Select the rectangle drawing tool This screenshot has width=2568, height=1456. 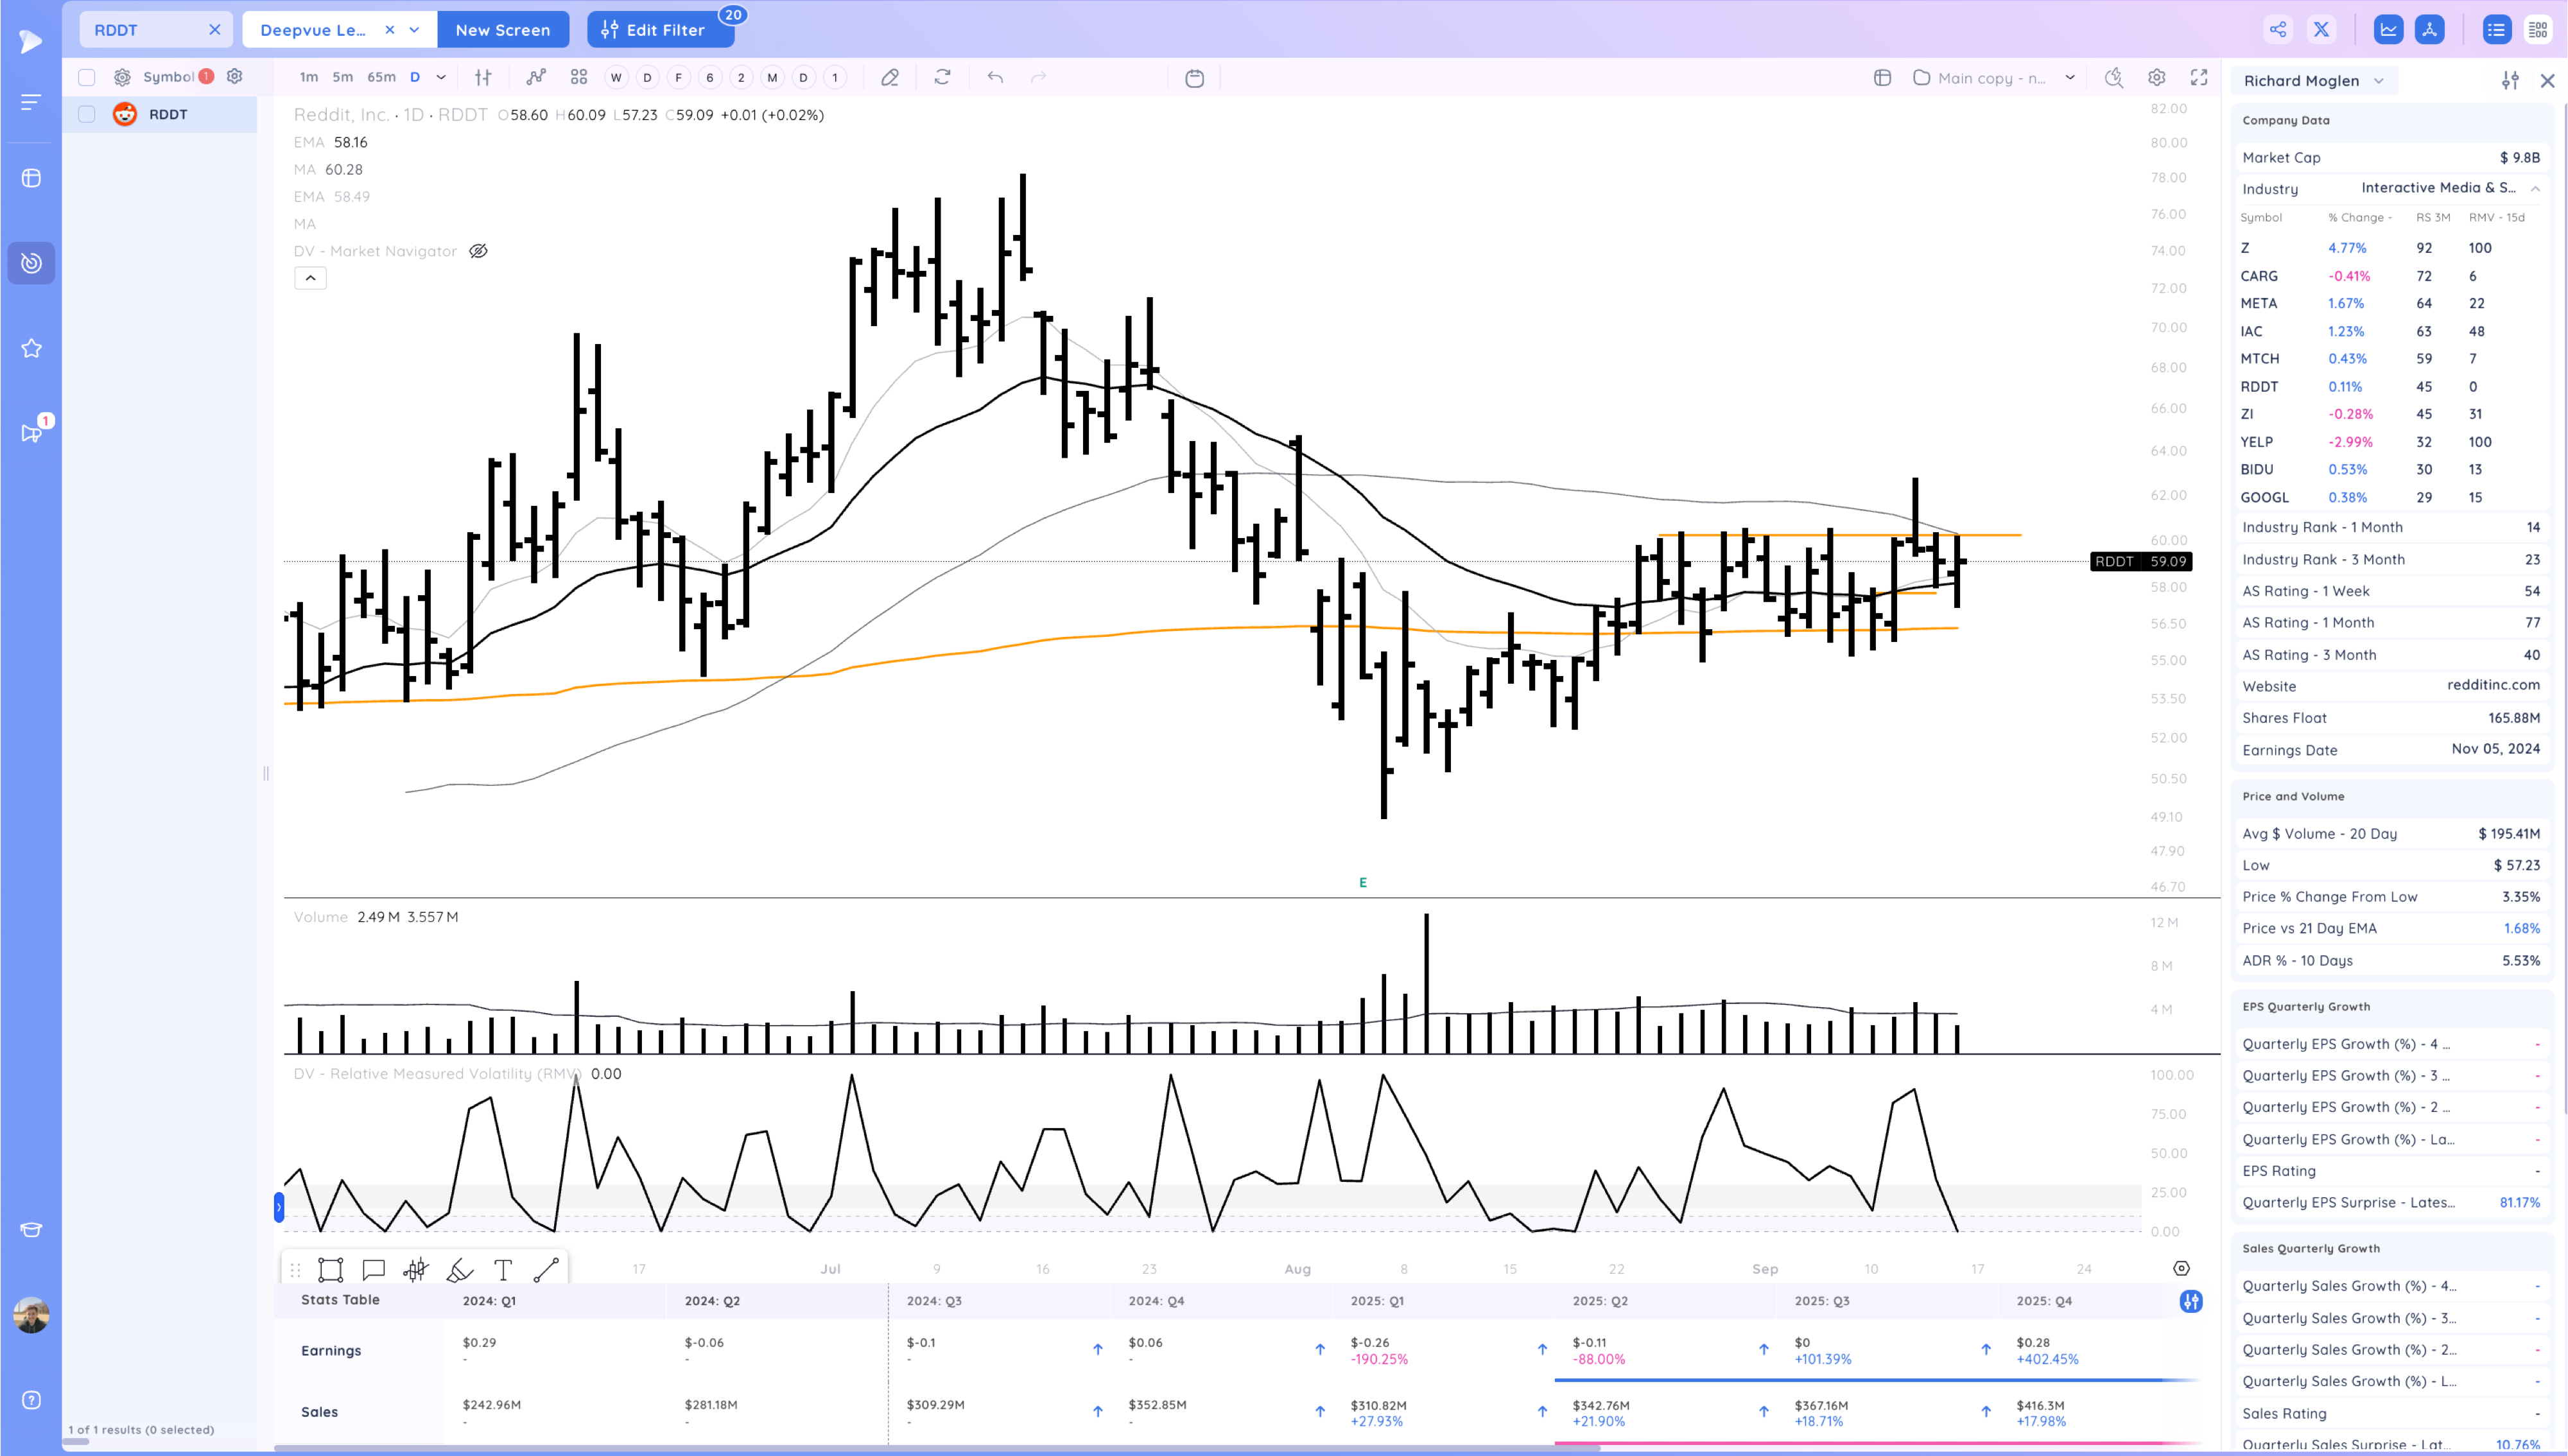click(330, 1270)
